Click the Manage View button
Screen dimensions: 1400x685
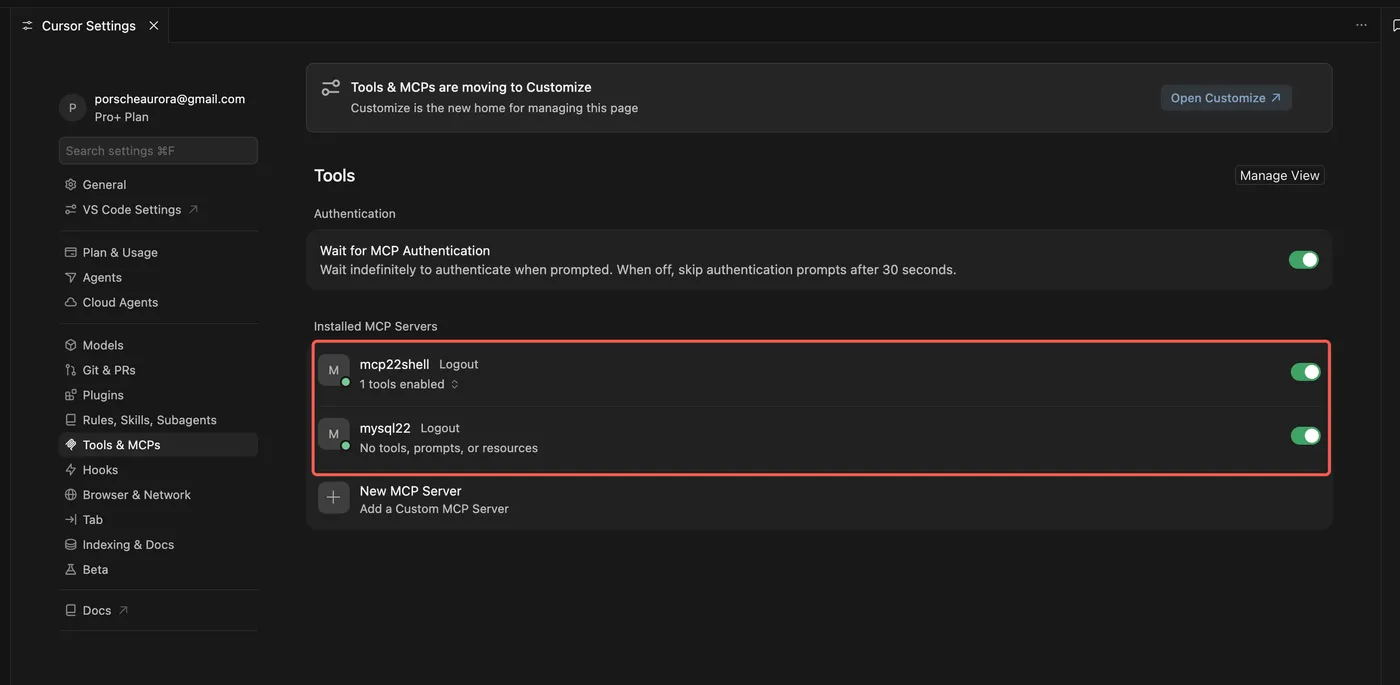[1280, 175]
